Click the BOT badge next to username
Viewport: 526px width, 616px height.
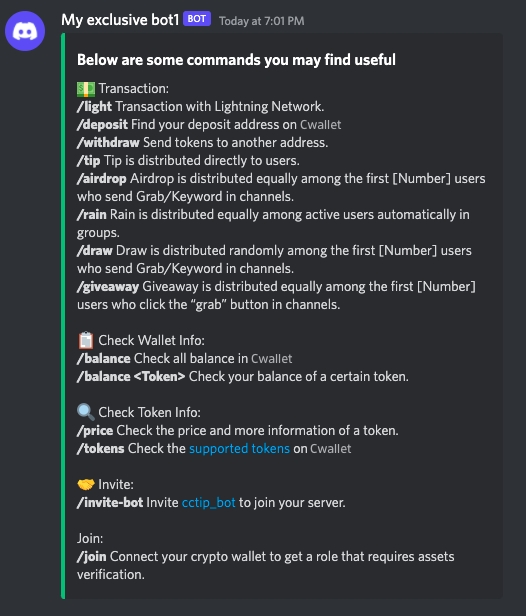(x=197, y=19)
